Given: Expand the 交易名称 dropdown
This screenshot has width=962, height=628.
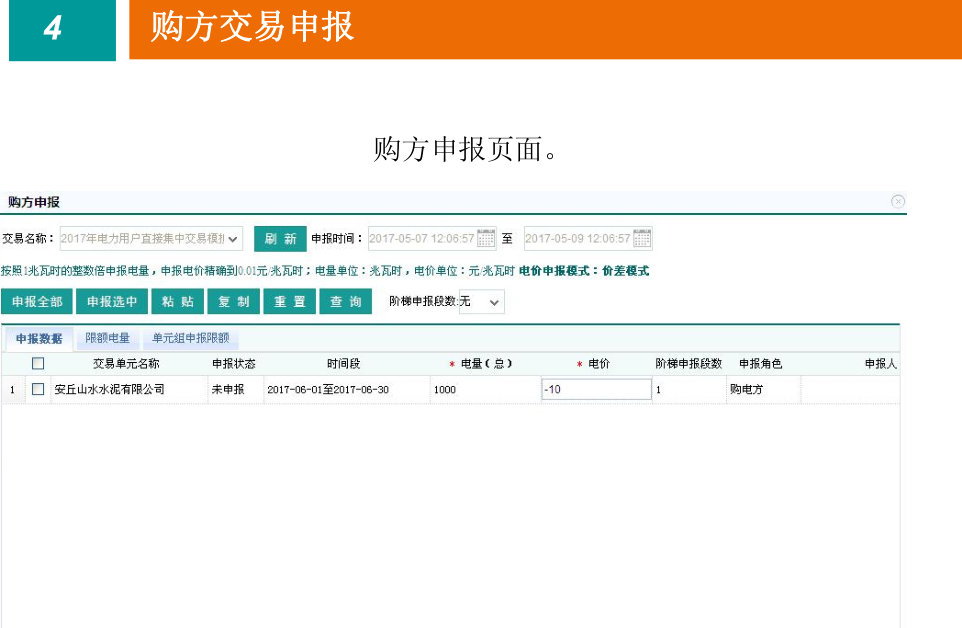Looking at the screenshot, I should (x=232, y=239).
